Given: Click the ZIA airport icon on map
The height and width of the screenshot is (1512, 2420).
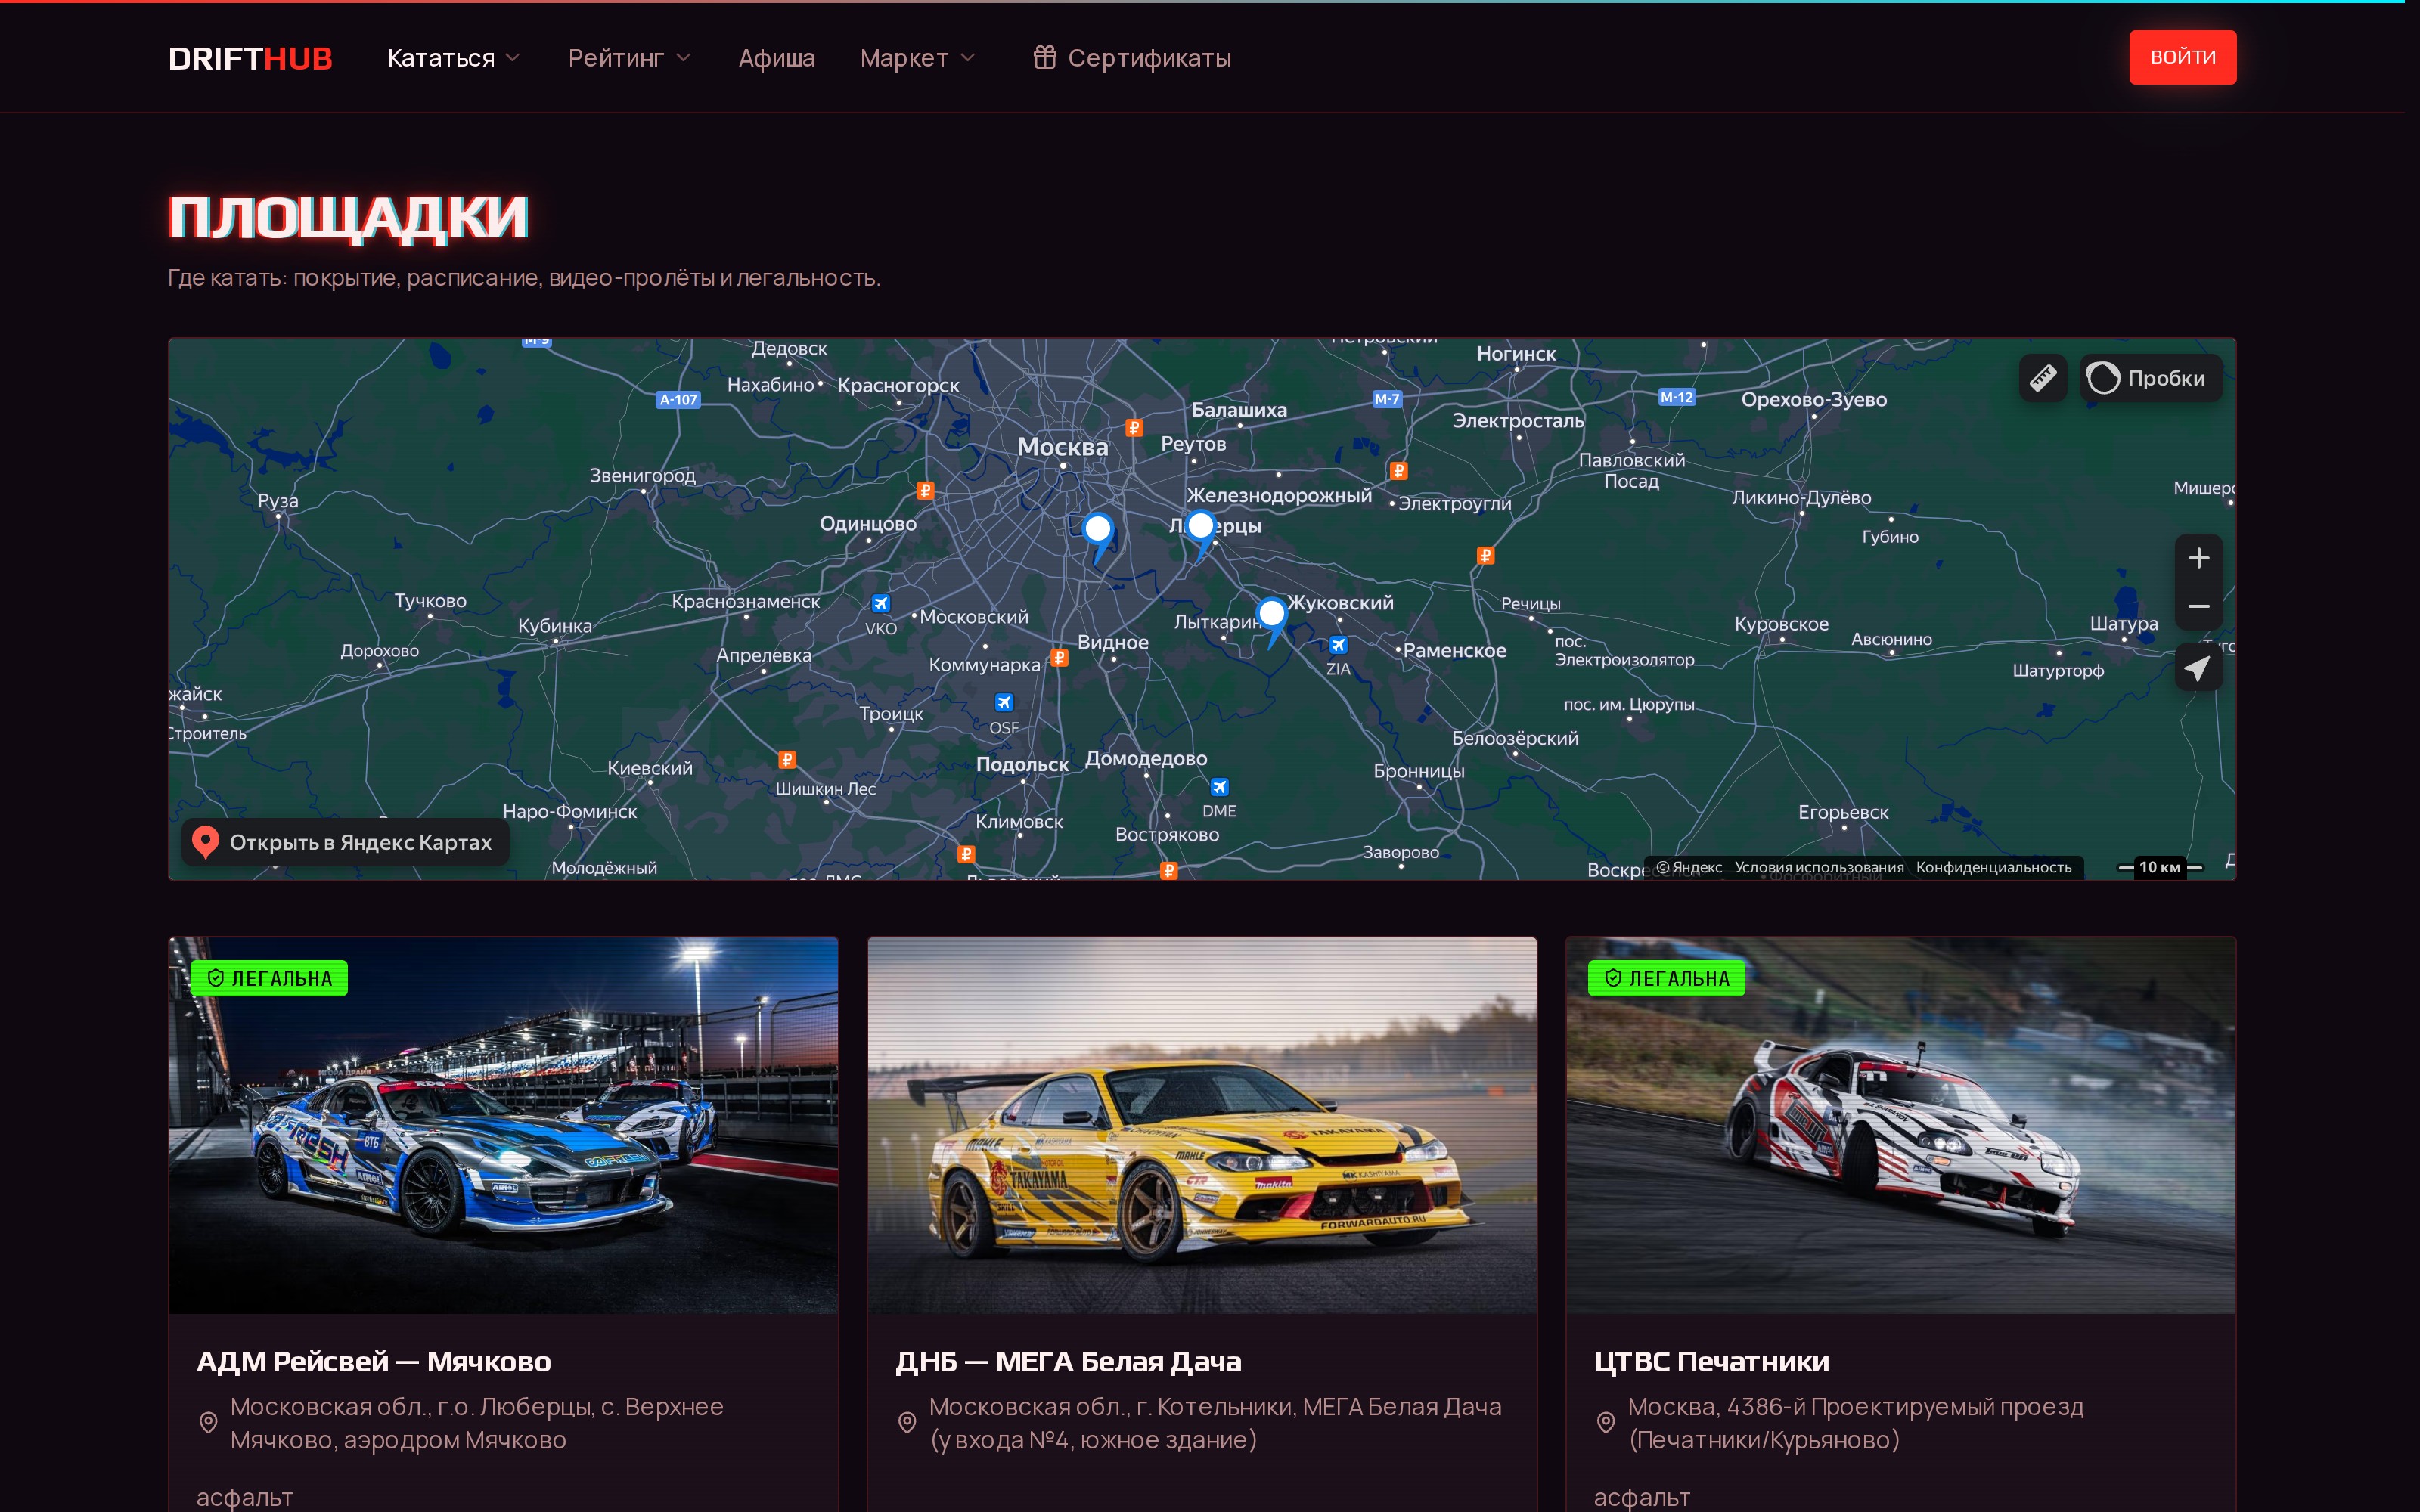Looking at the screenshot, I should [x=1338, y=645].
